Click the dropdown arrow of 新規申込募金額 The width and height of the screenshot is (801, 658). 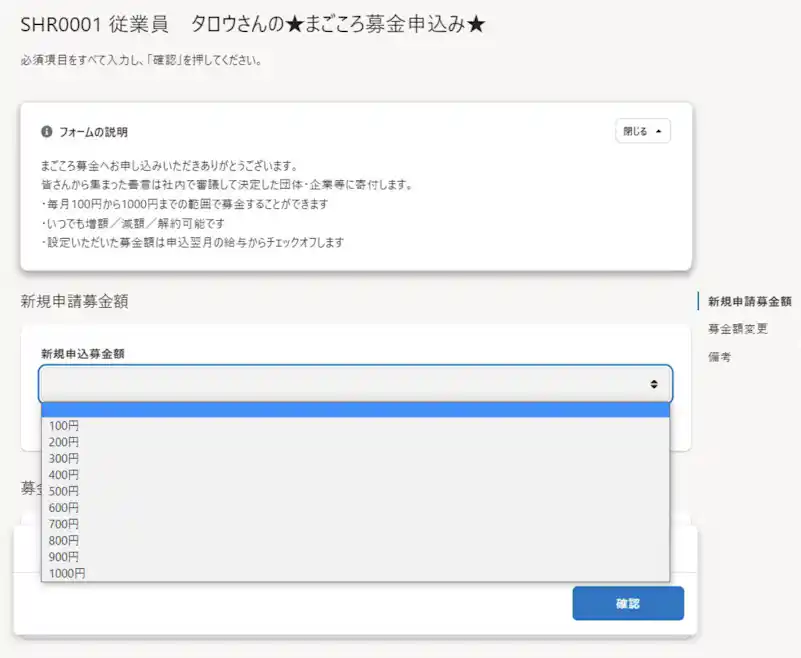coord(655,383)
